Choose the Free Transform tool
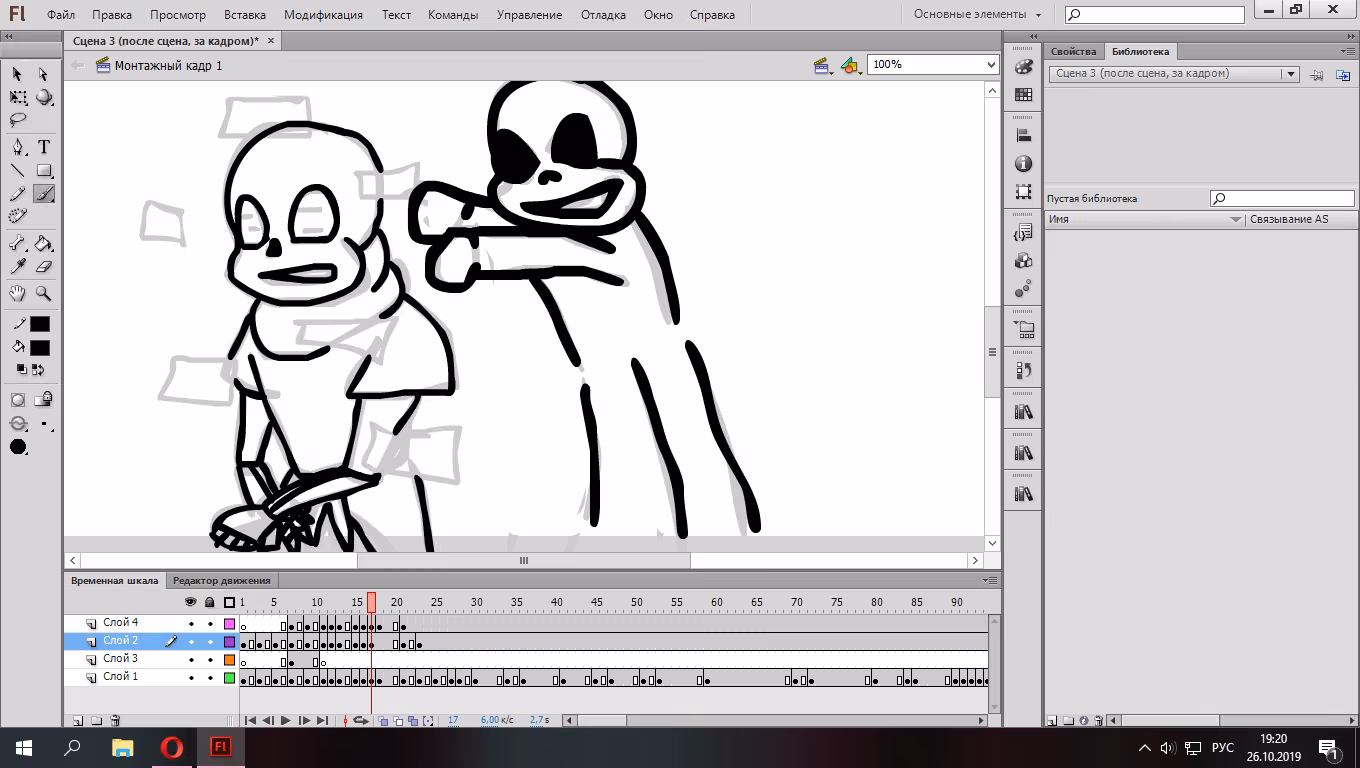The width and height of the screenshot is (1360, 768). [x=18, y=97]
